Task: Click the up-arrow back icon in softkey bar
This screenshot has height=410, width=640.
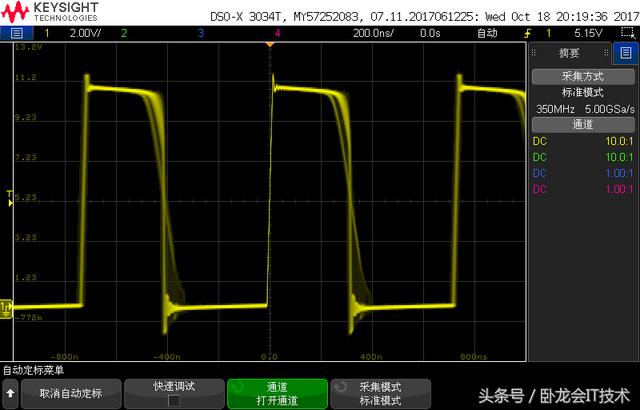Action: [x=10, y=393]
